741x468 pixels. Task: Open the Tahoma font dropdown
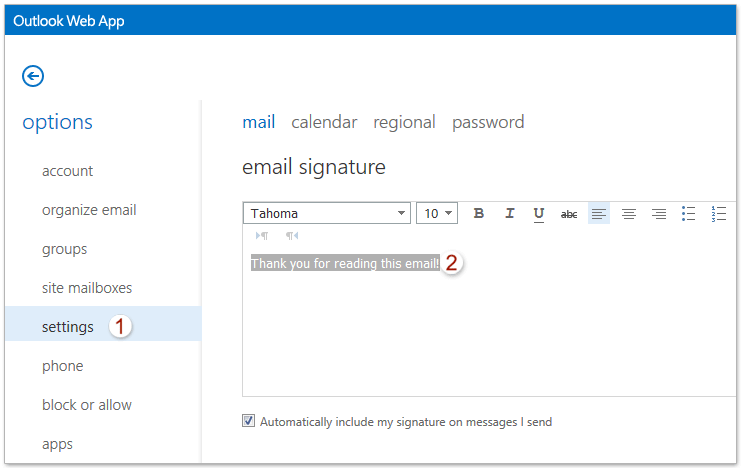(x=326, y=213)
